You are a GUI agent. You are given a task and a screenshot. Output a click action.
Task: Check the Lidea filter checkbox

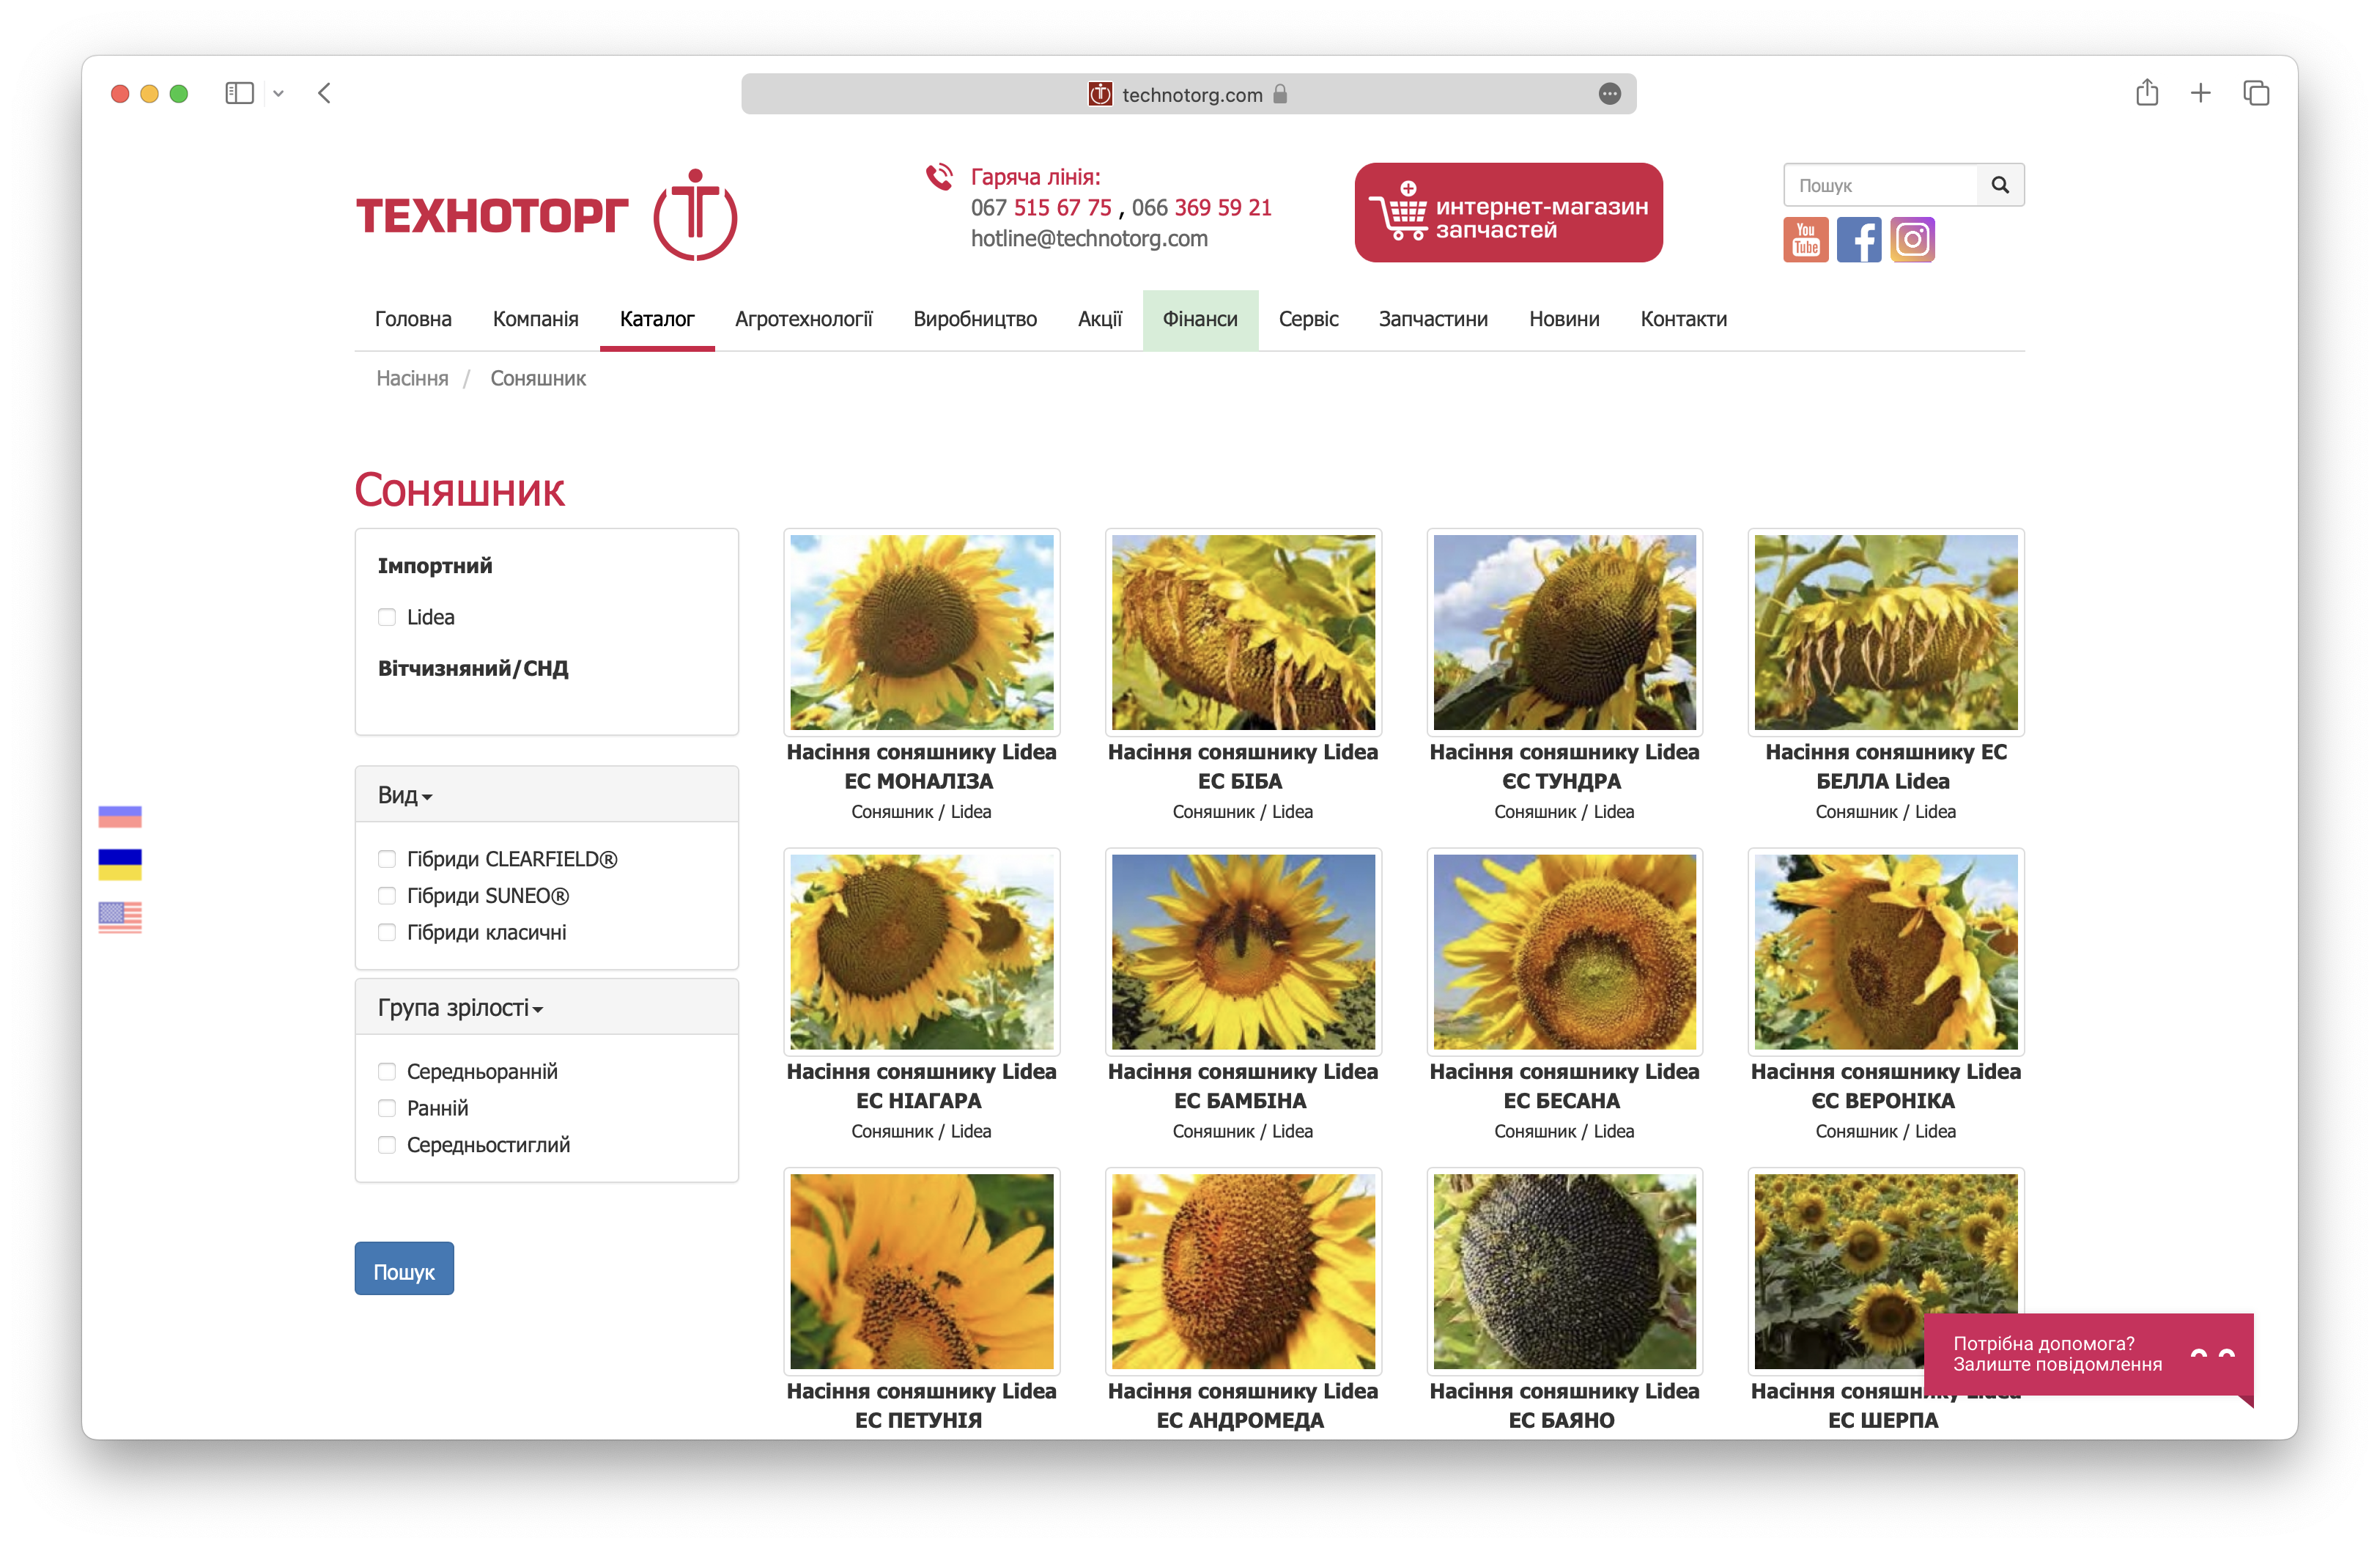click(x=387, y=617)
